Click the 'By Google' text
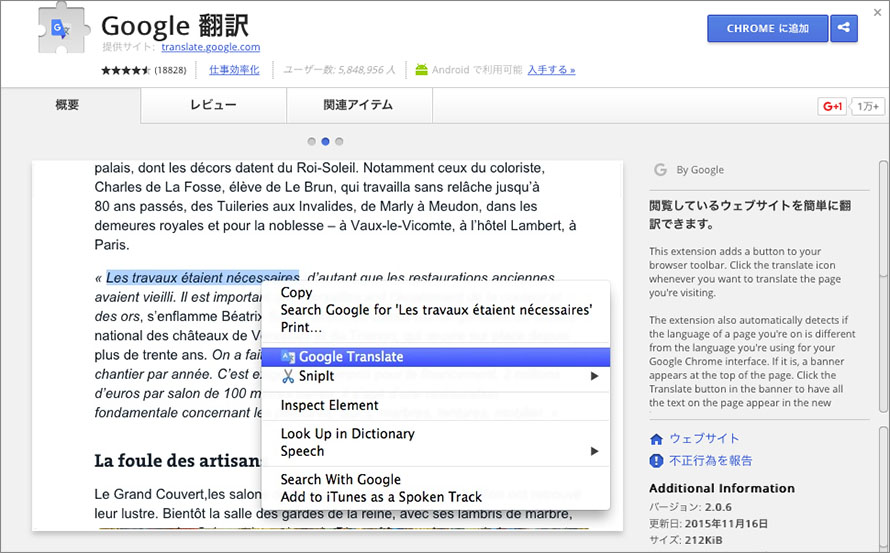890x553 pixels. tap(700, 170)
